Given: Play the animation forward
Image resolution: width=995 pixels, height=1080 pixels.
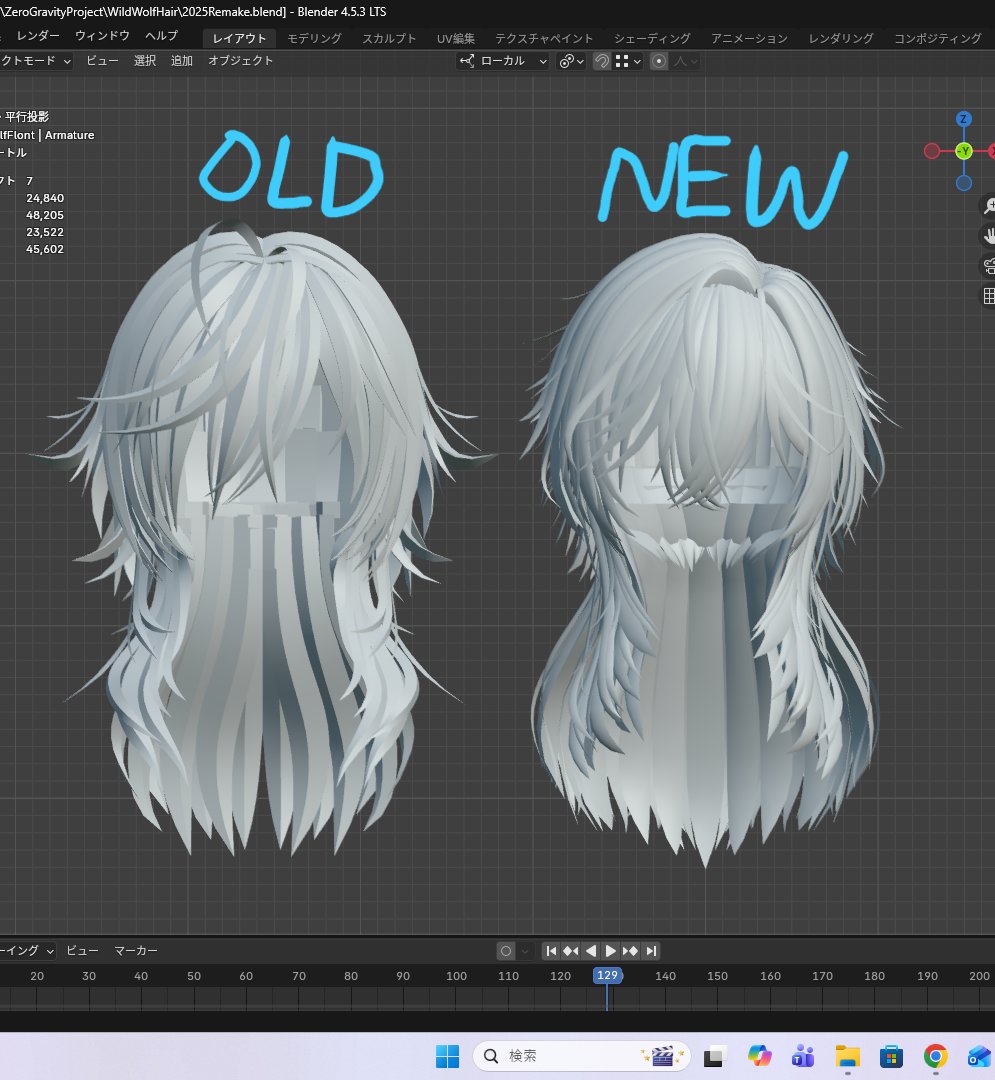Looking at the screenshot, I should (610, 951).
